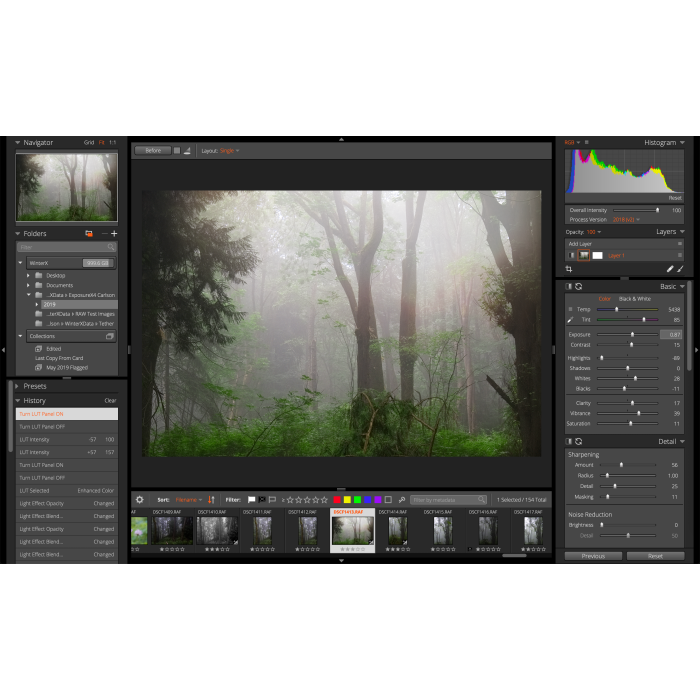Toggle Layer 1 visibility

point(571,255)
